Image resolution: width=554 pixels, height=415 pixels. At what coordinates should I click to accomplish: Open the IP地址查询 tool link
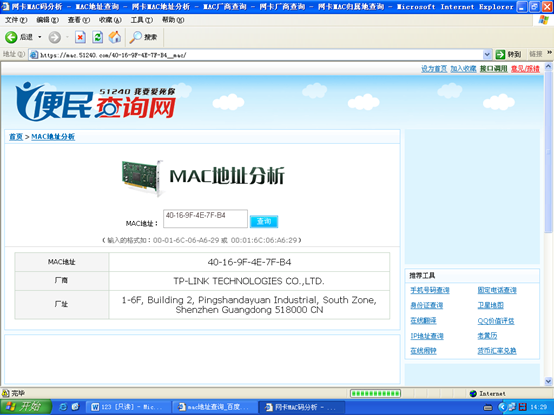tap(427, 336)
